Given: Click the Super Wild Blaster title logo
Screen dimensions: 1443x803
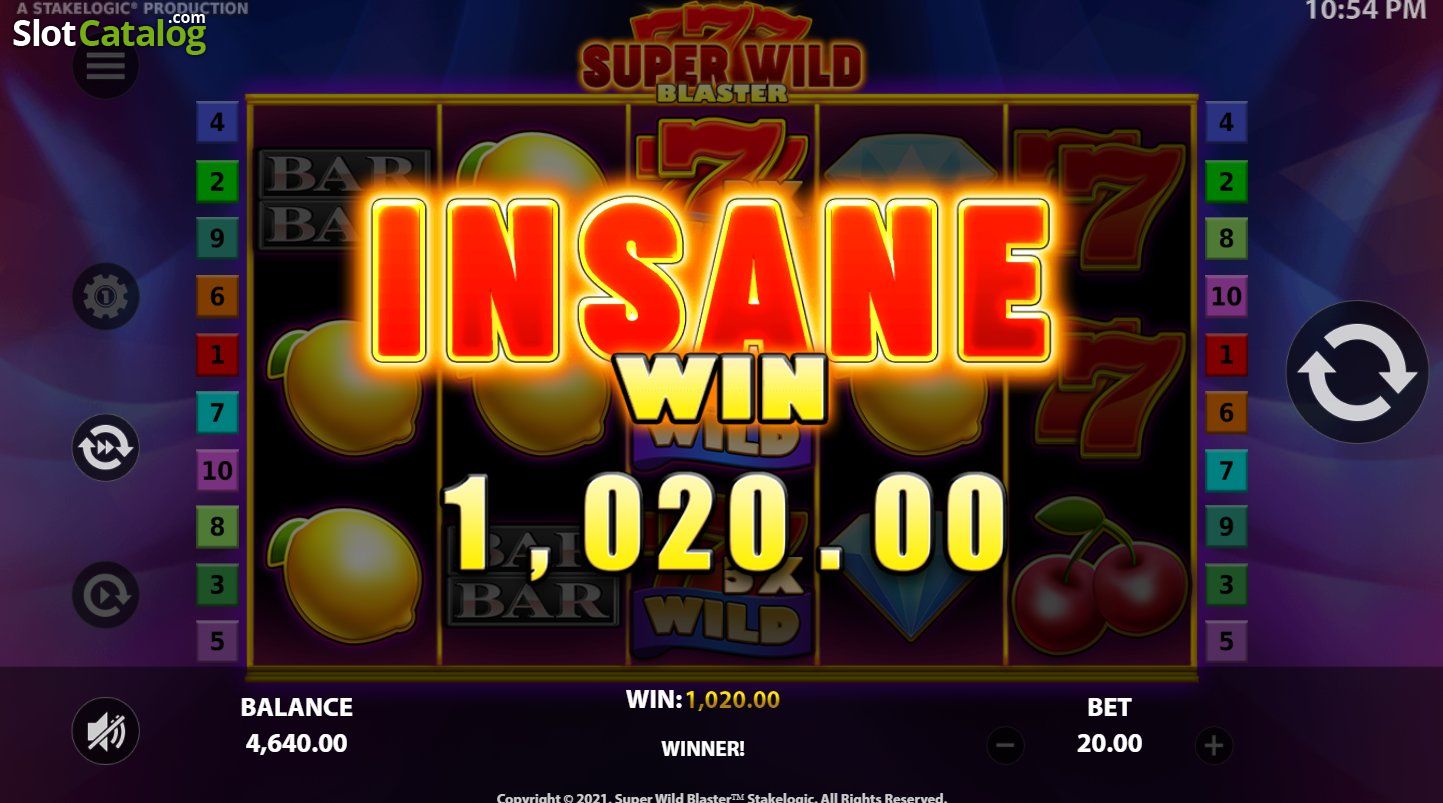Looking at the screenshot, I should tap(721, 55).
